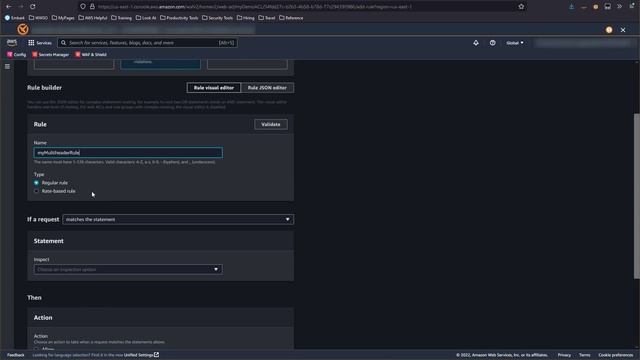Open the browser downloads icon
The image size is (640, 360).
point(571,7)
